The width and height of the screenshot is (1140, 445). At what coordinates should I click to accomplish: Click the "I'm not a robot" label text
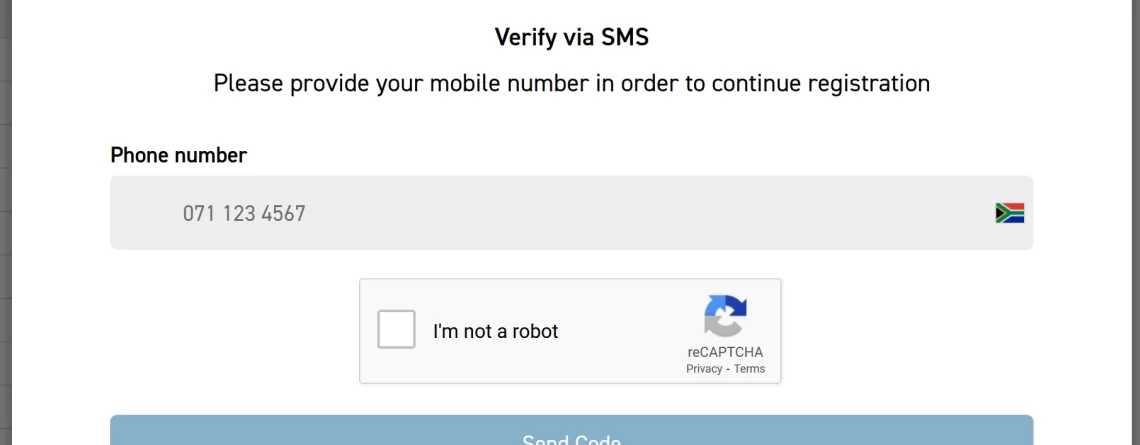(x=495, y=331)
